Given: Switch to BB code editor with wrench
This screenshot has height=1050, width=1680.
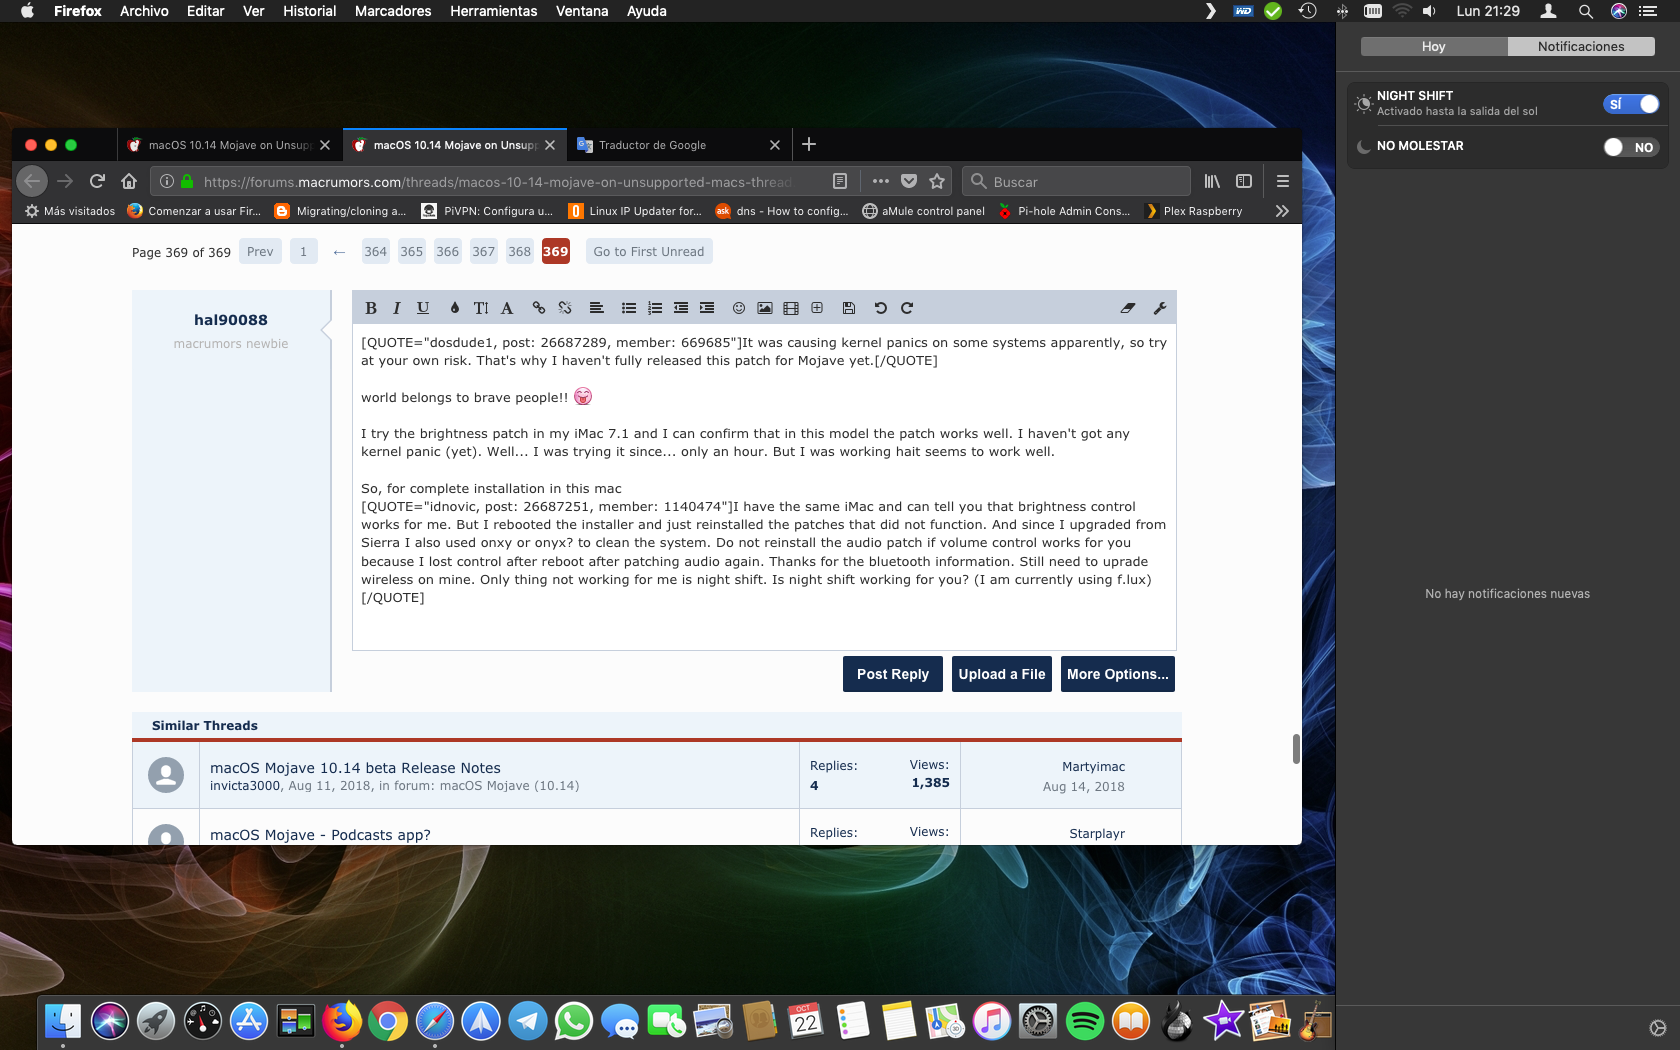Looking at the screenshot, I should [1160, 308].
